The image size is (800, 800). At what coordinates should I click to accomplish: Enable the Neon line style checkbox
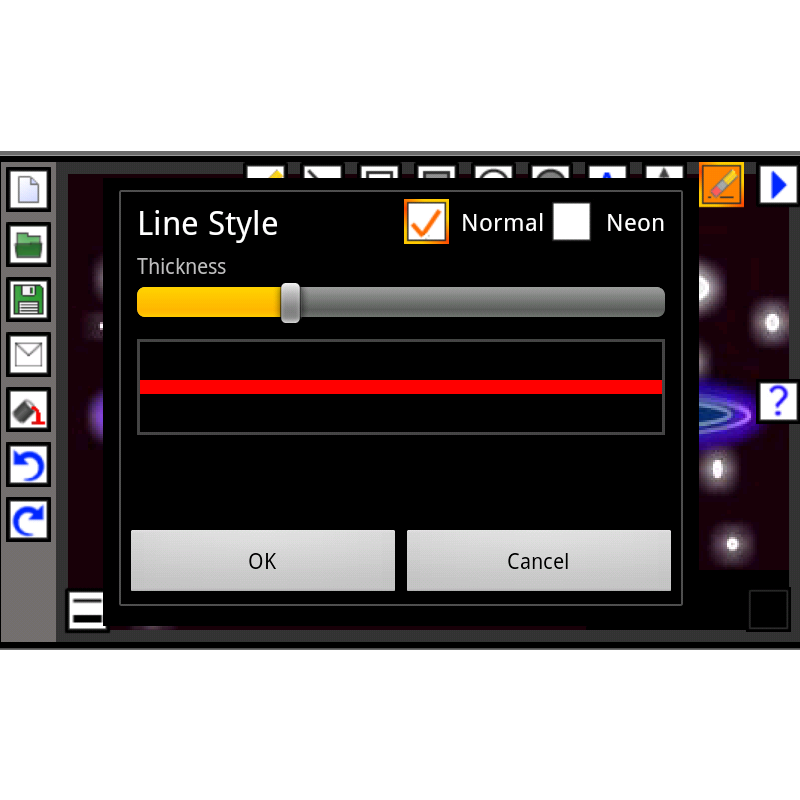coord(571,221)
